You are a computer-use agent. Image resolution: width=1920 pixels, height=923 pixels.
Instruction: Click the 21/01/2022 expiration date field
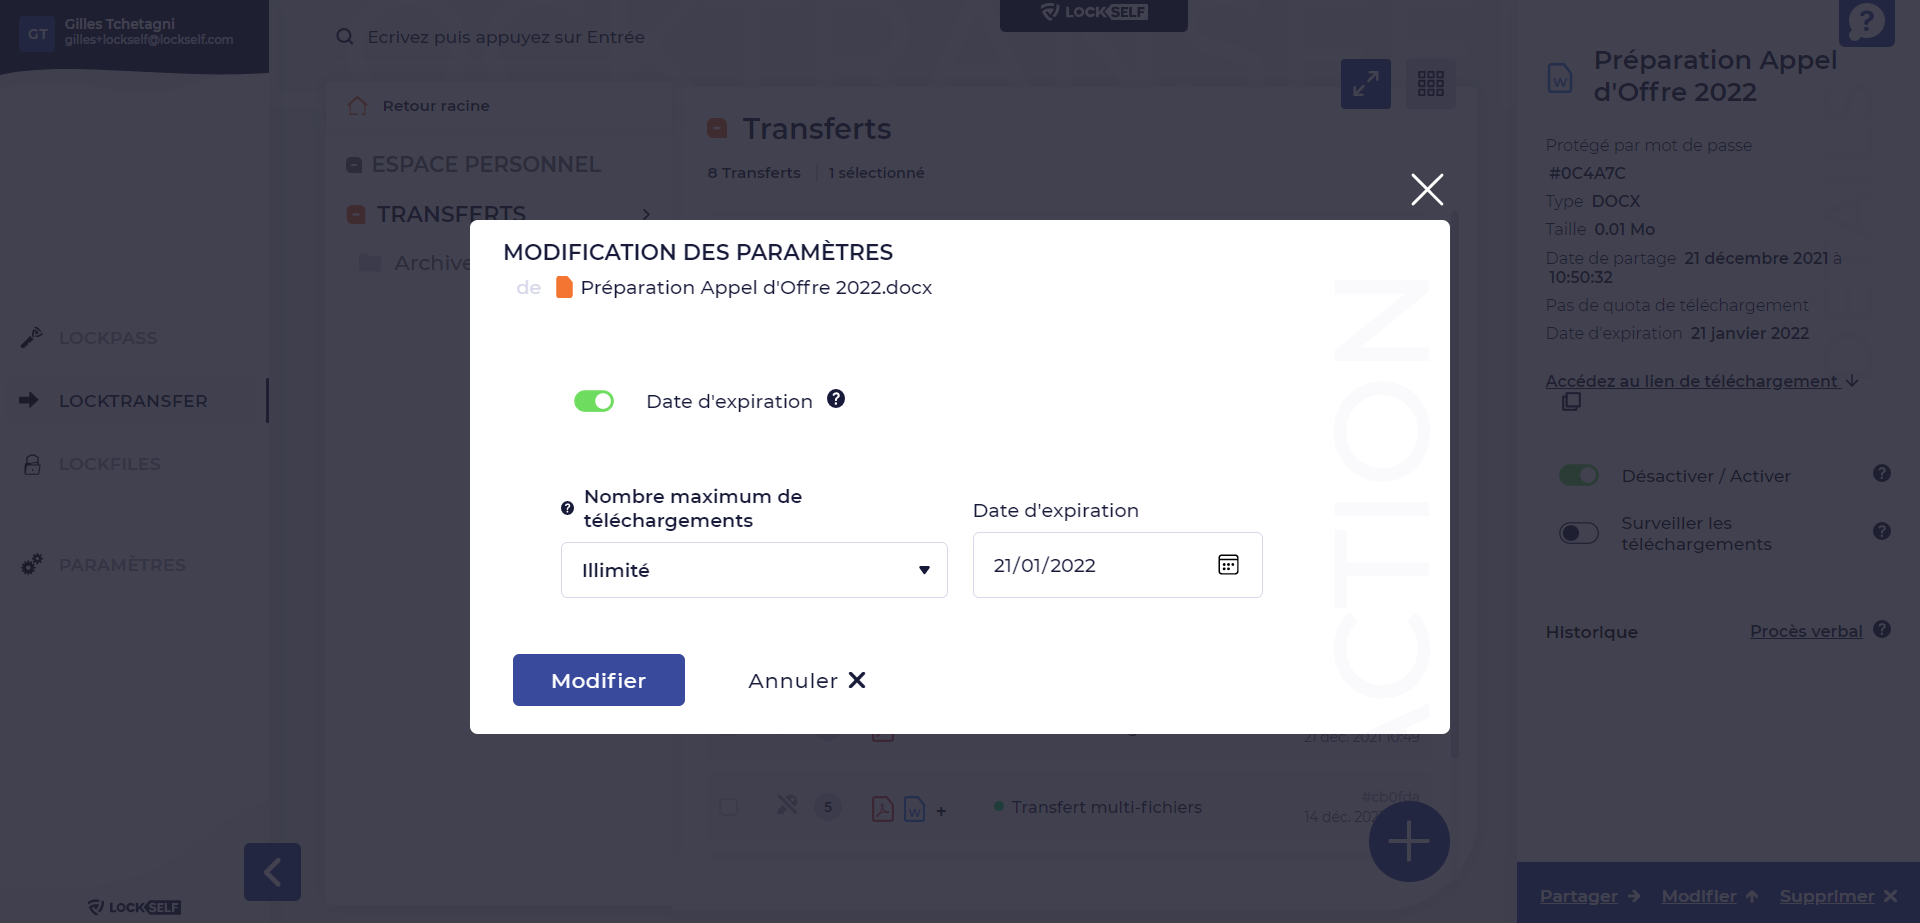[1090, 565]
